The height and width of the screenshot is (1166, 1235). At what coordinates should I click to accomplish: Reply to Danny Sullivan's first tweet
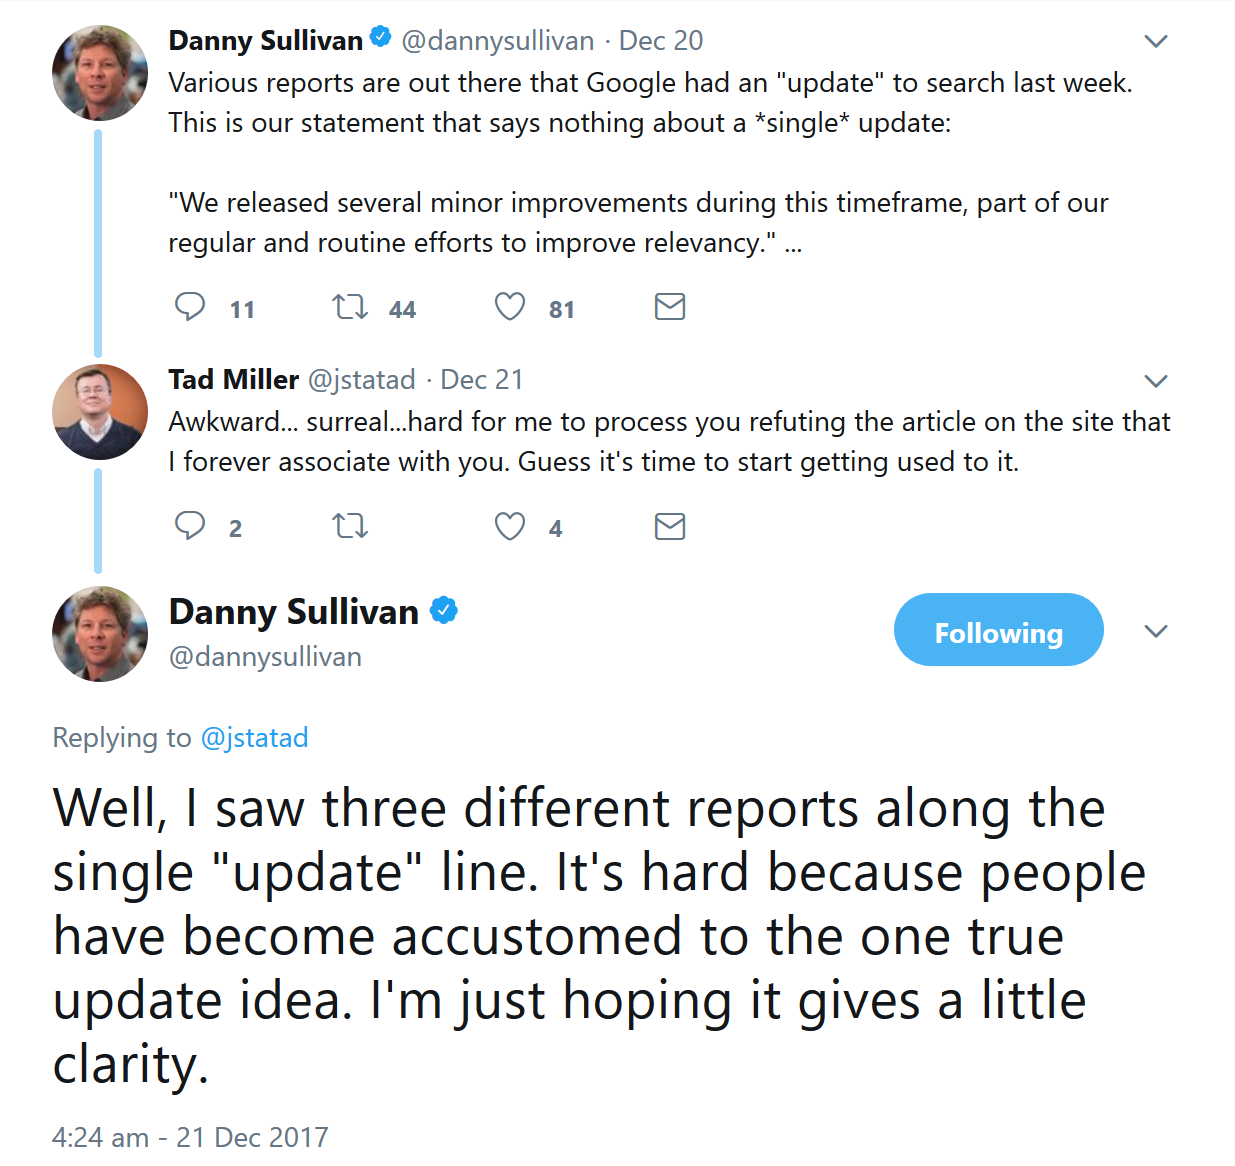[191, 307]
